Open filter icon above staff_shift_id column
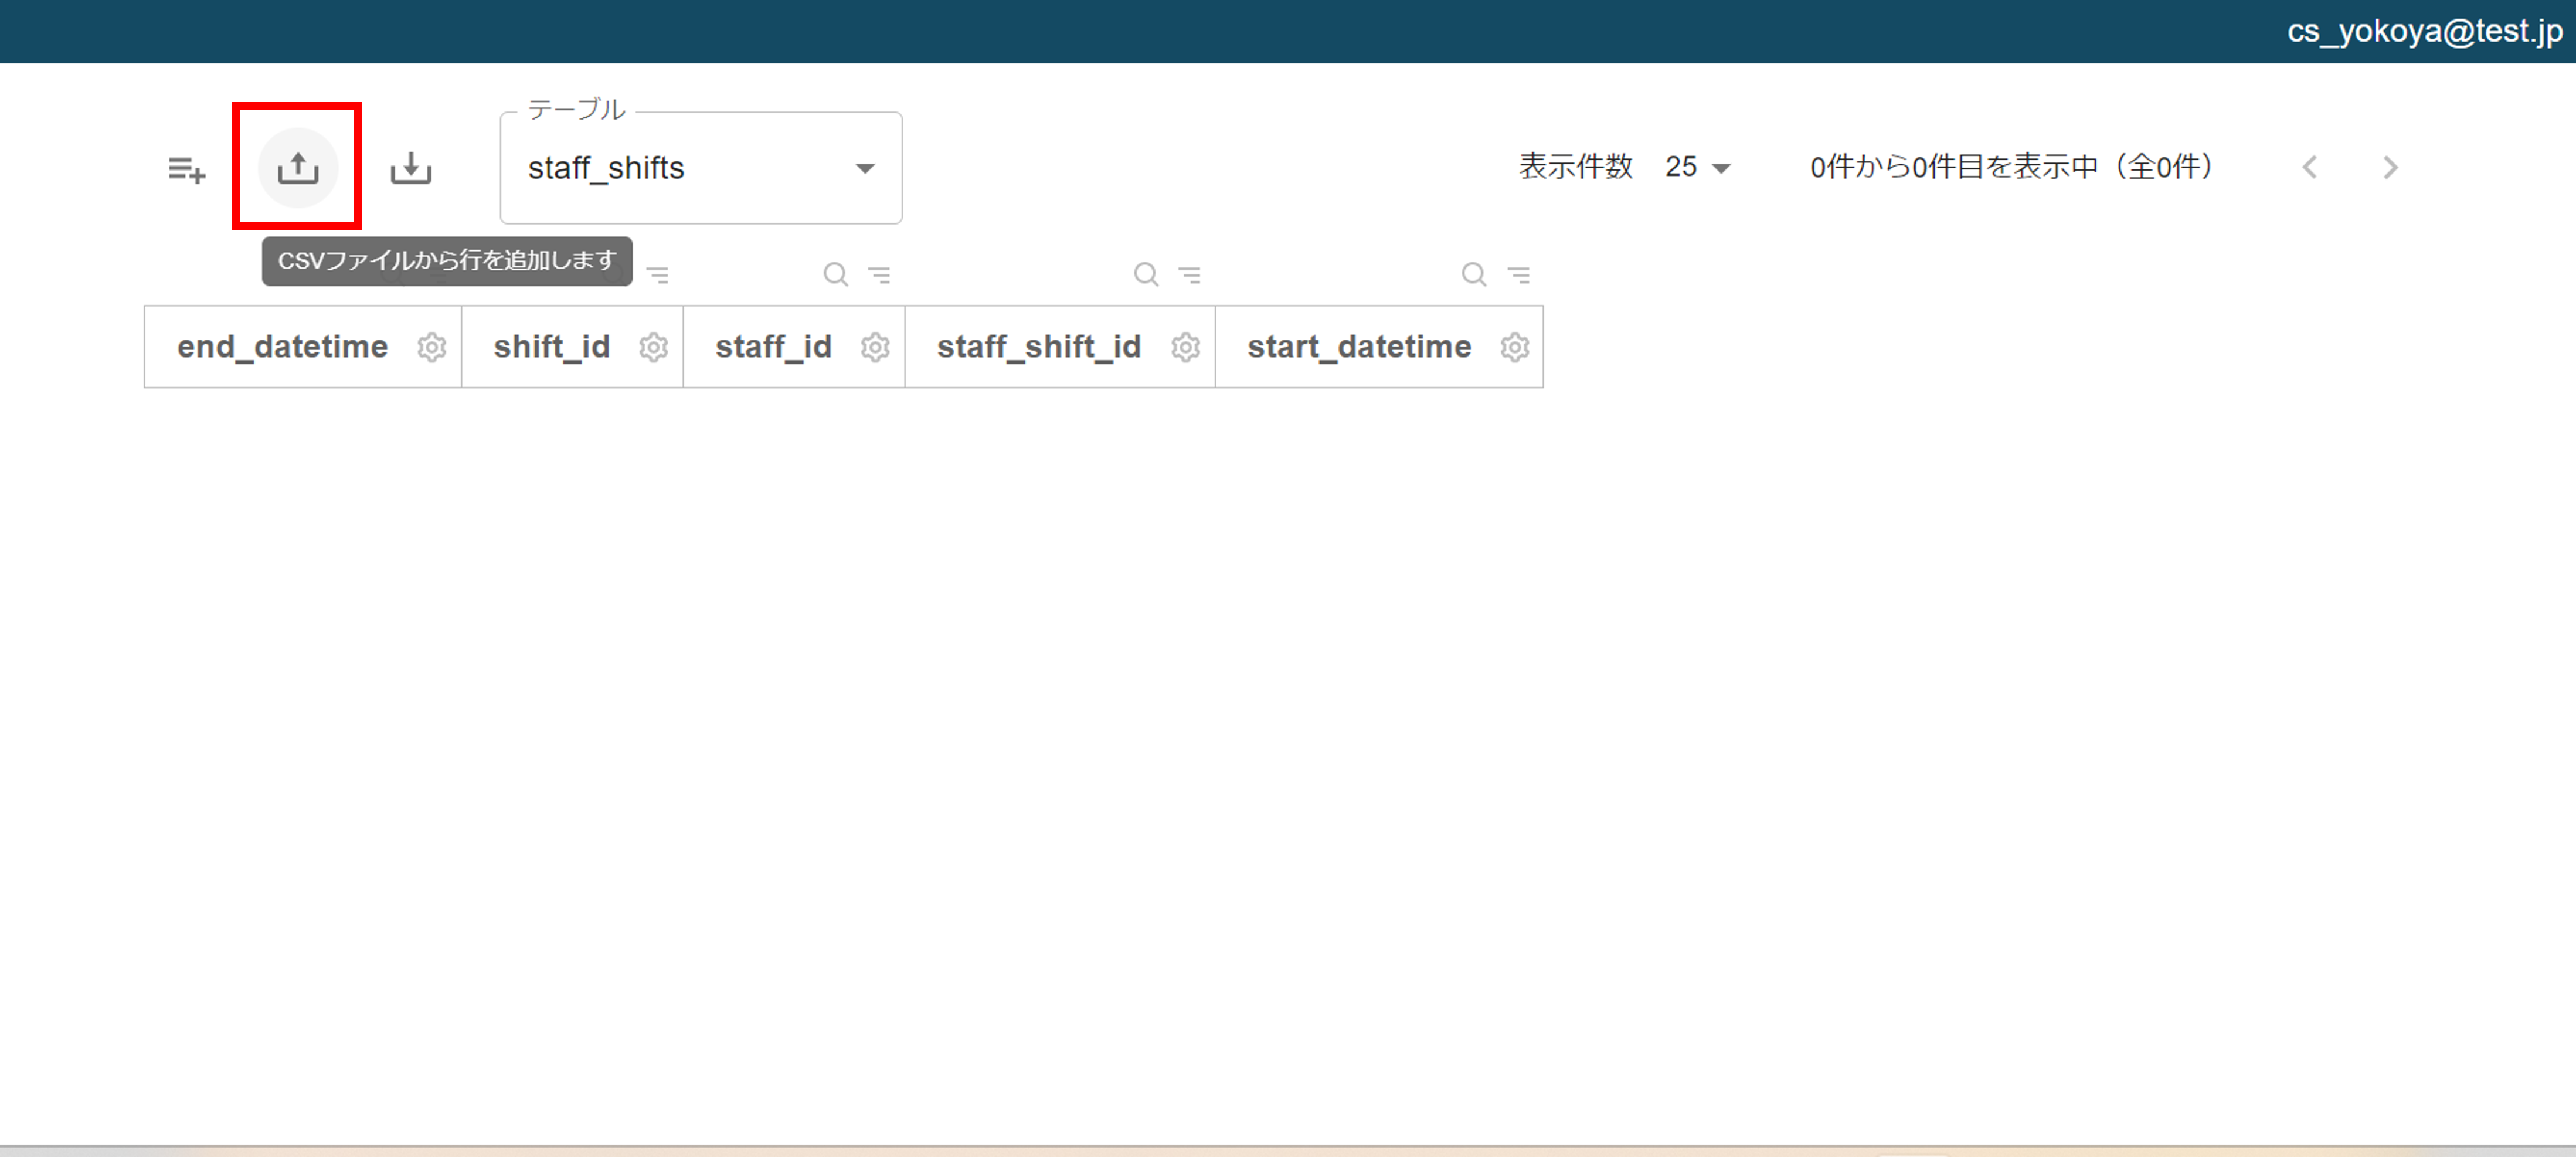This screenshot has width=2576, height=1157. click(x=1190, y=274)
